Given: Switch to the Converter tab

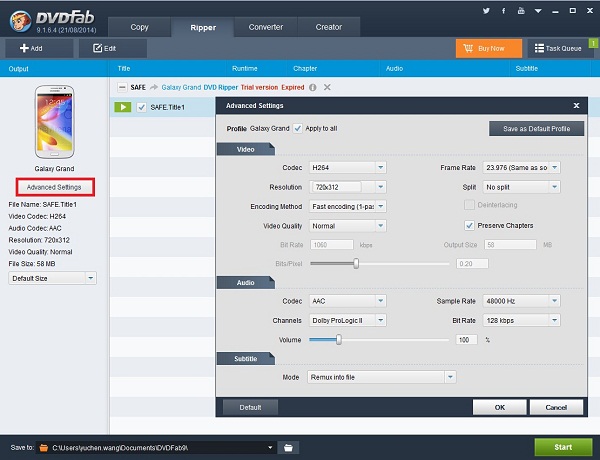Looking at the screenshot, I should click(x=266, y=27).
